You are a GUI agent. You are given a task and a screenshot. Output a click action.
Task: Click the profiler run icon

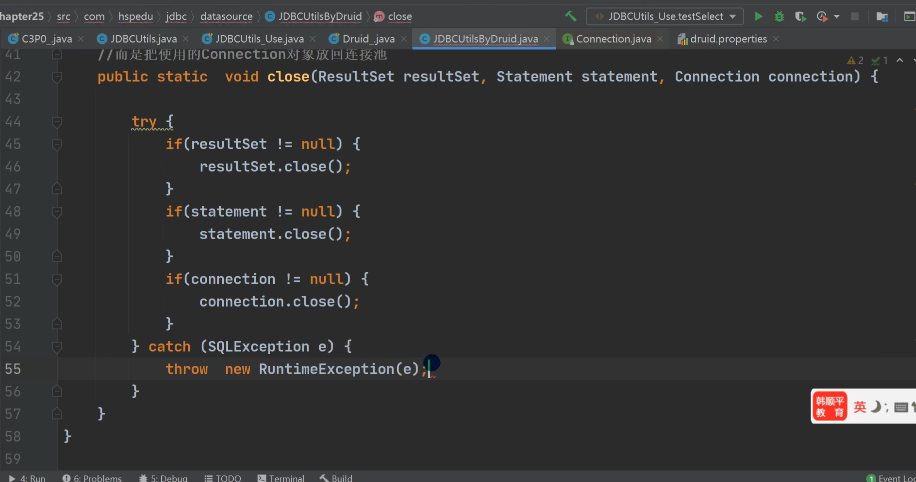[822, 16]
